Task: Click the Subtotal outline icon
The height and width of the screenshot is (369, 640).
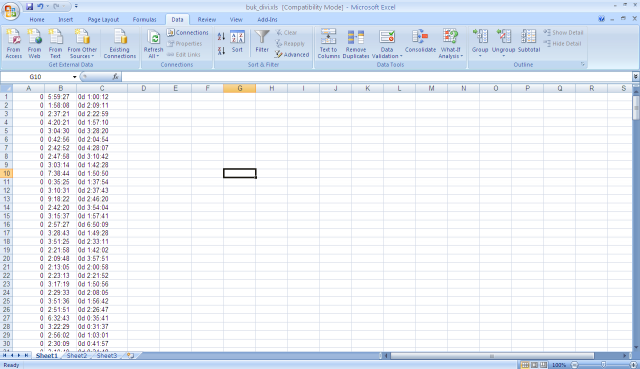Action: tap(529, 41)
